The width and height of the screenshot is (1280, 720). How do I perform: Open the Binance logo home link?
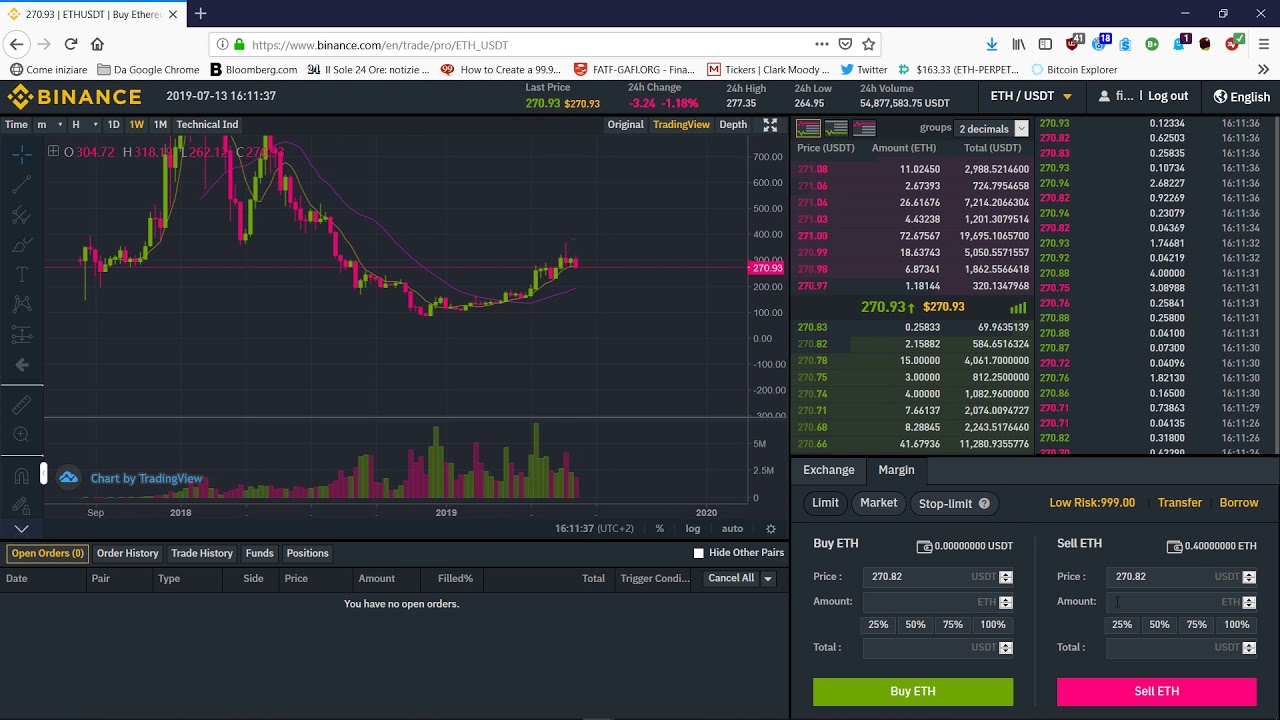[74, 97]
